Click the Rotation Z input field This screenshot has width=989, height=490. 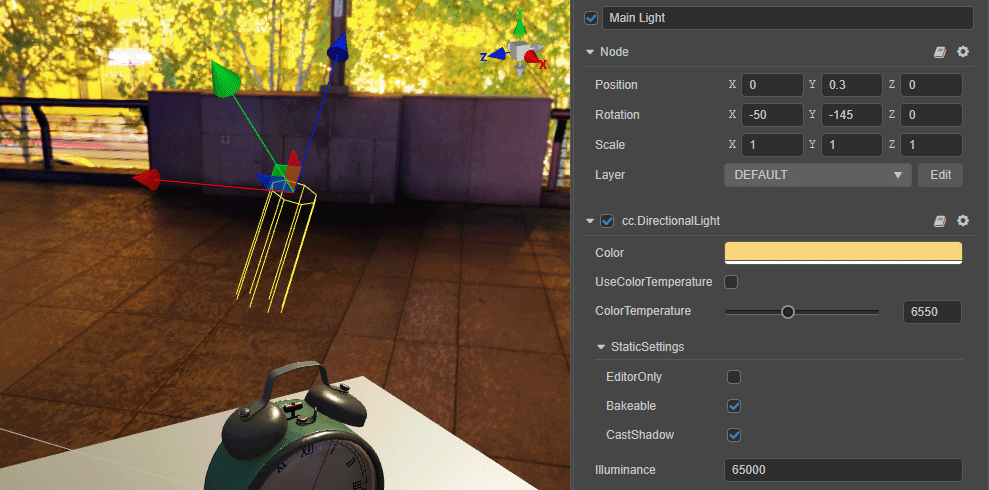click(x=931, y=115)
